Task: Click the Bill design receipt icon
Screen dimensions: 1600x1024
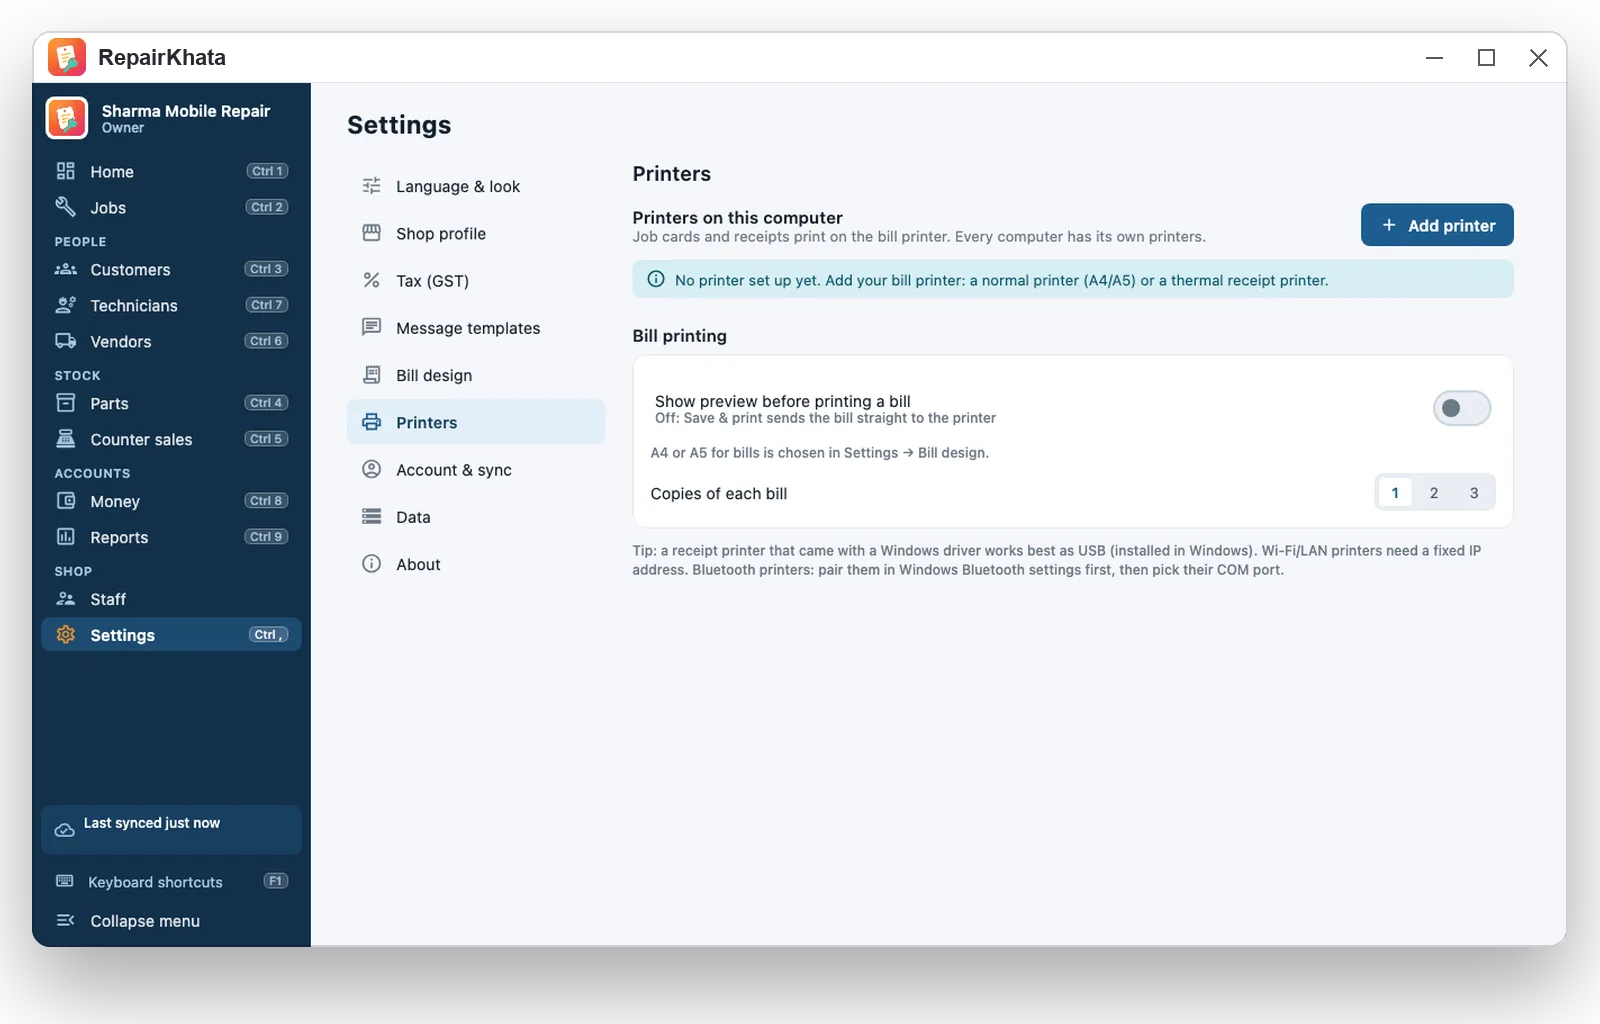Action: [x=372, y=375]
